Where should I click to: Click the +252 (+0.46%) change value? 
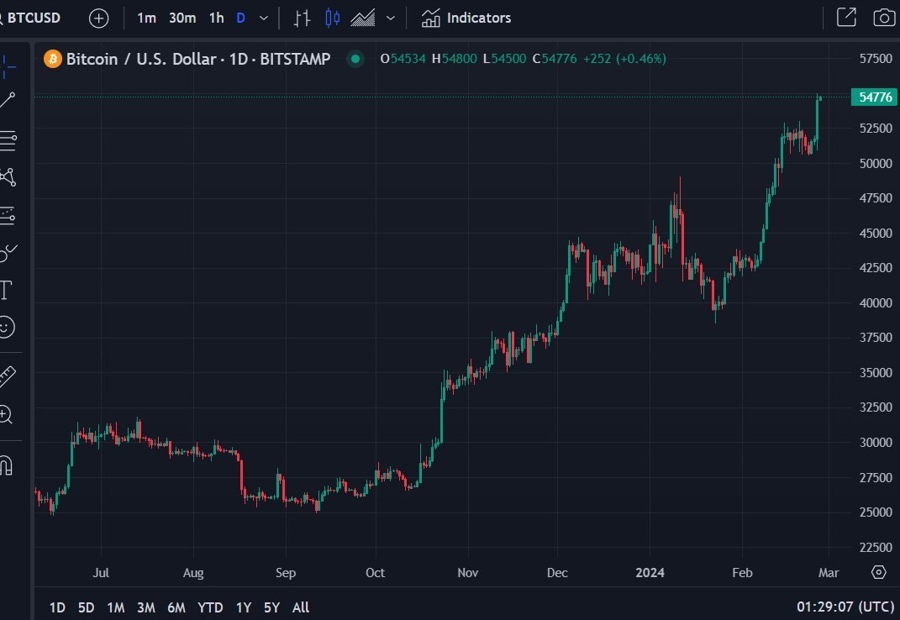(624, 59)
